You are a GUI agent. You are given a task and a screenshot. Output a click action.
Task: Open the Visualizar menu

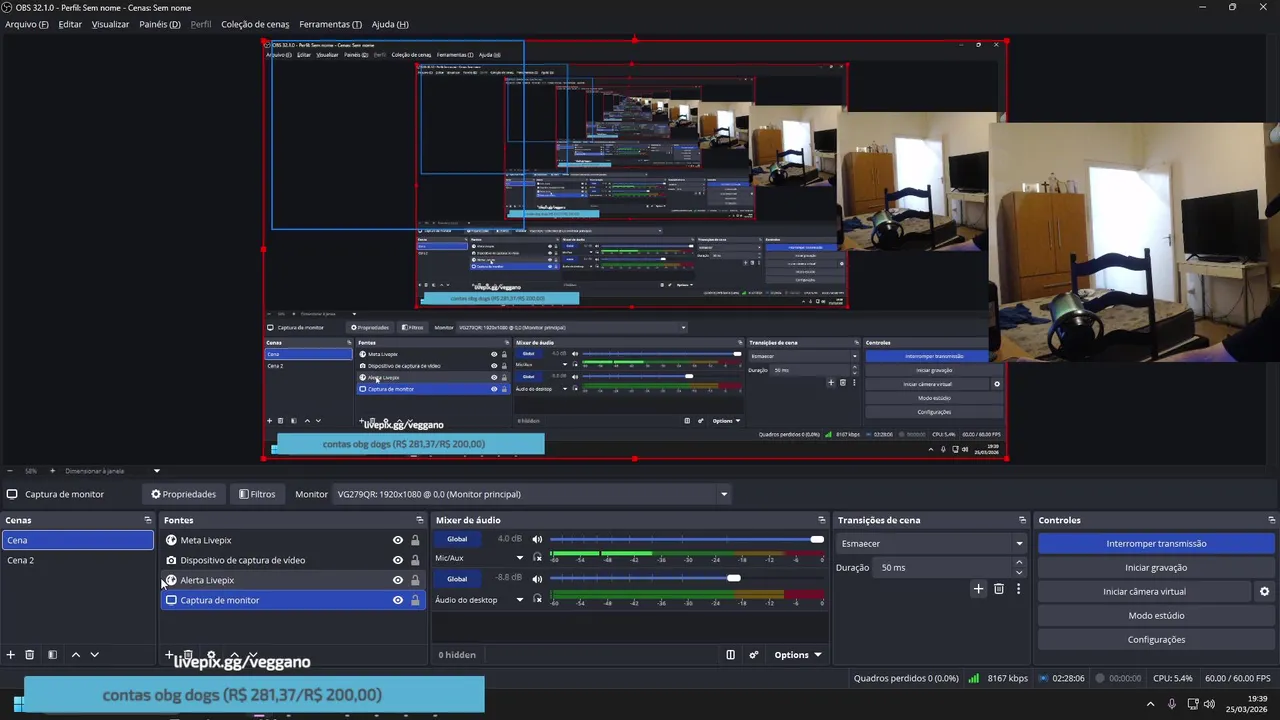click(x=110, y=24)
